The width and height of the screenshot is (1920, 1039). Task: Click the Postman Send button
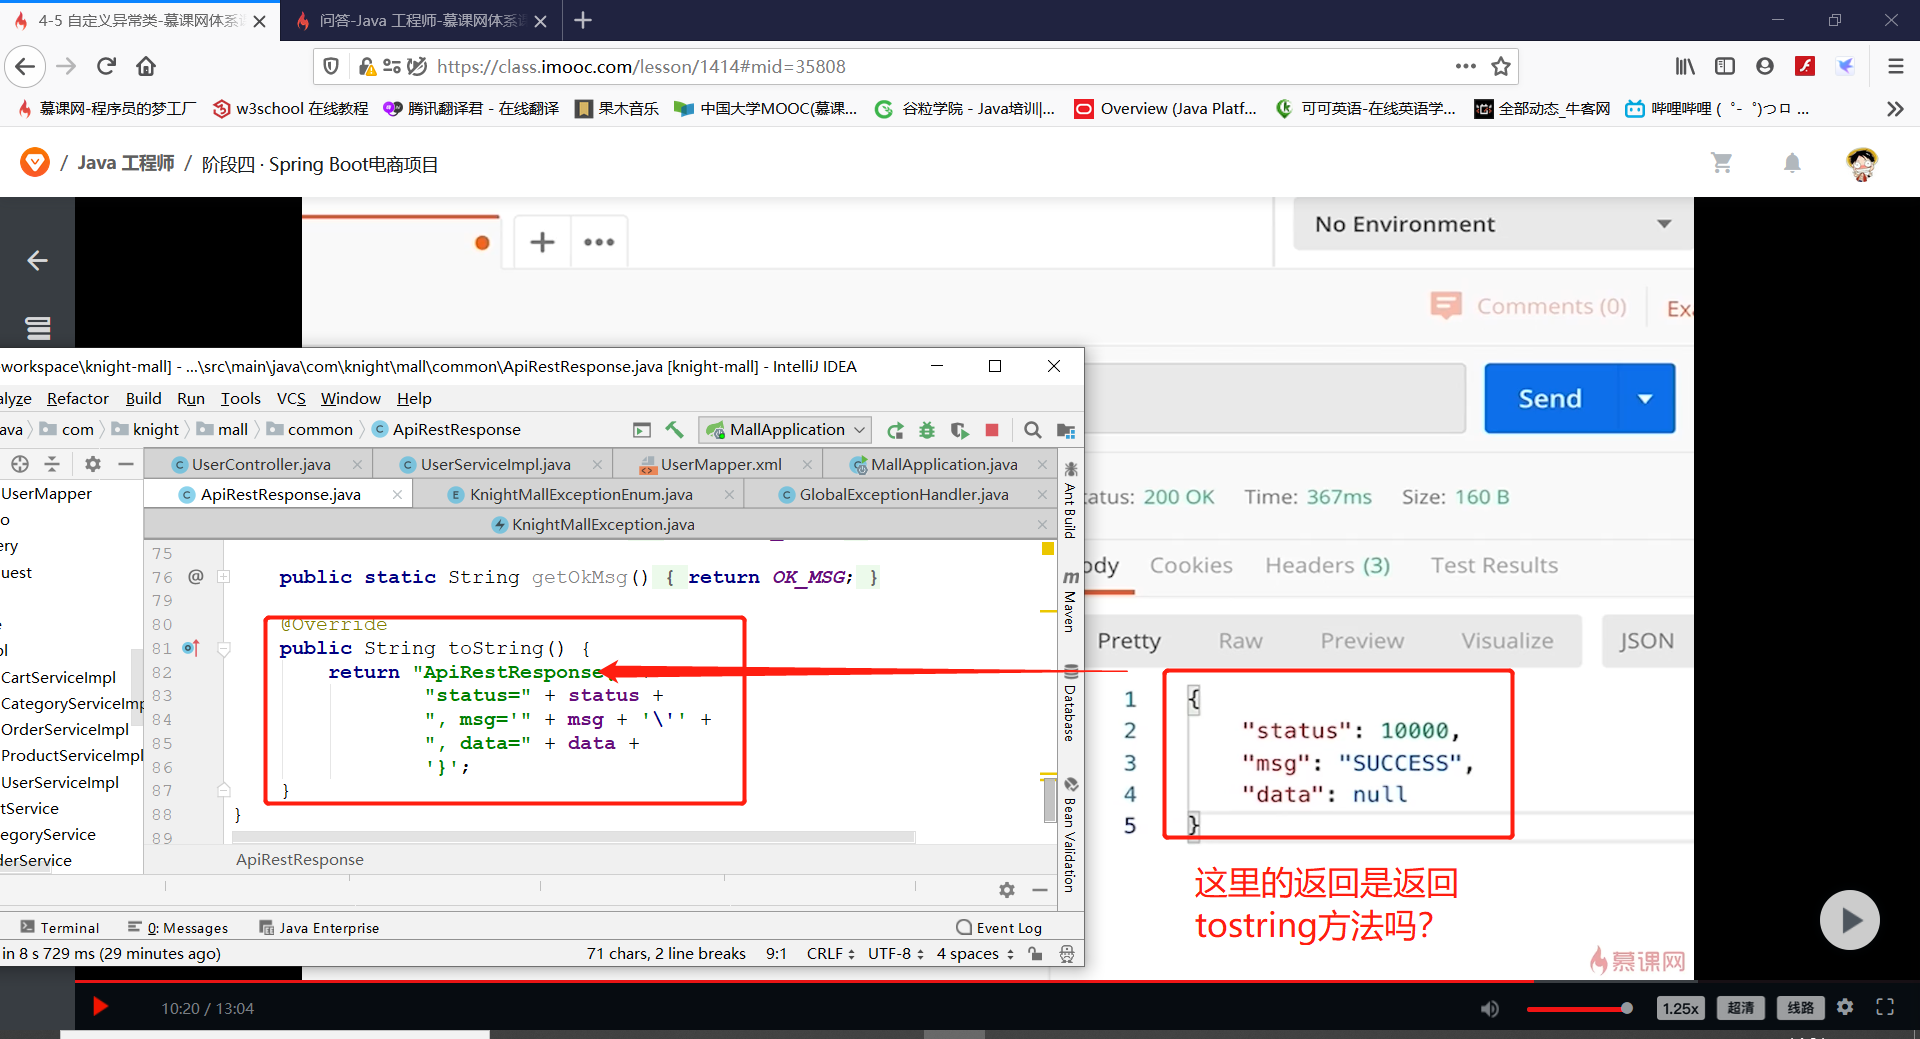point(1550,398)
